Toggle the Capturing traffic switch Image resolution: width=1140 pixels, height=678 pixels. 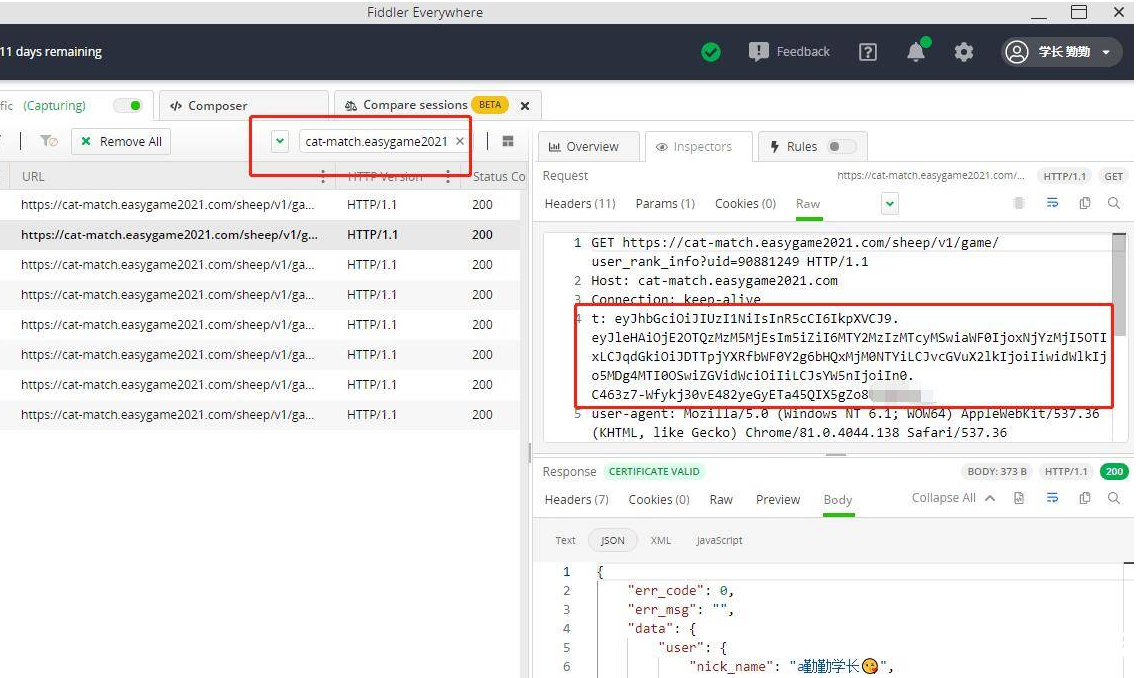pos(127,105)
